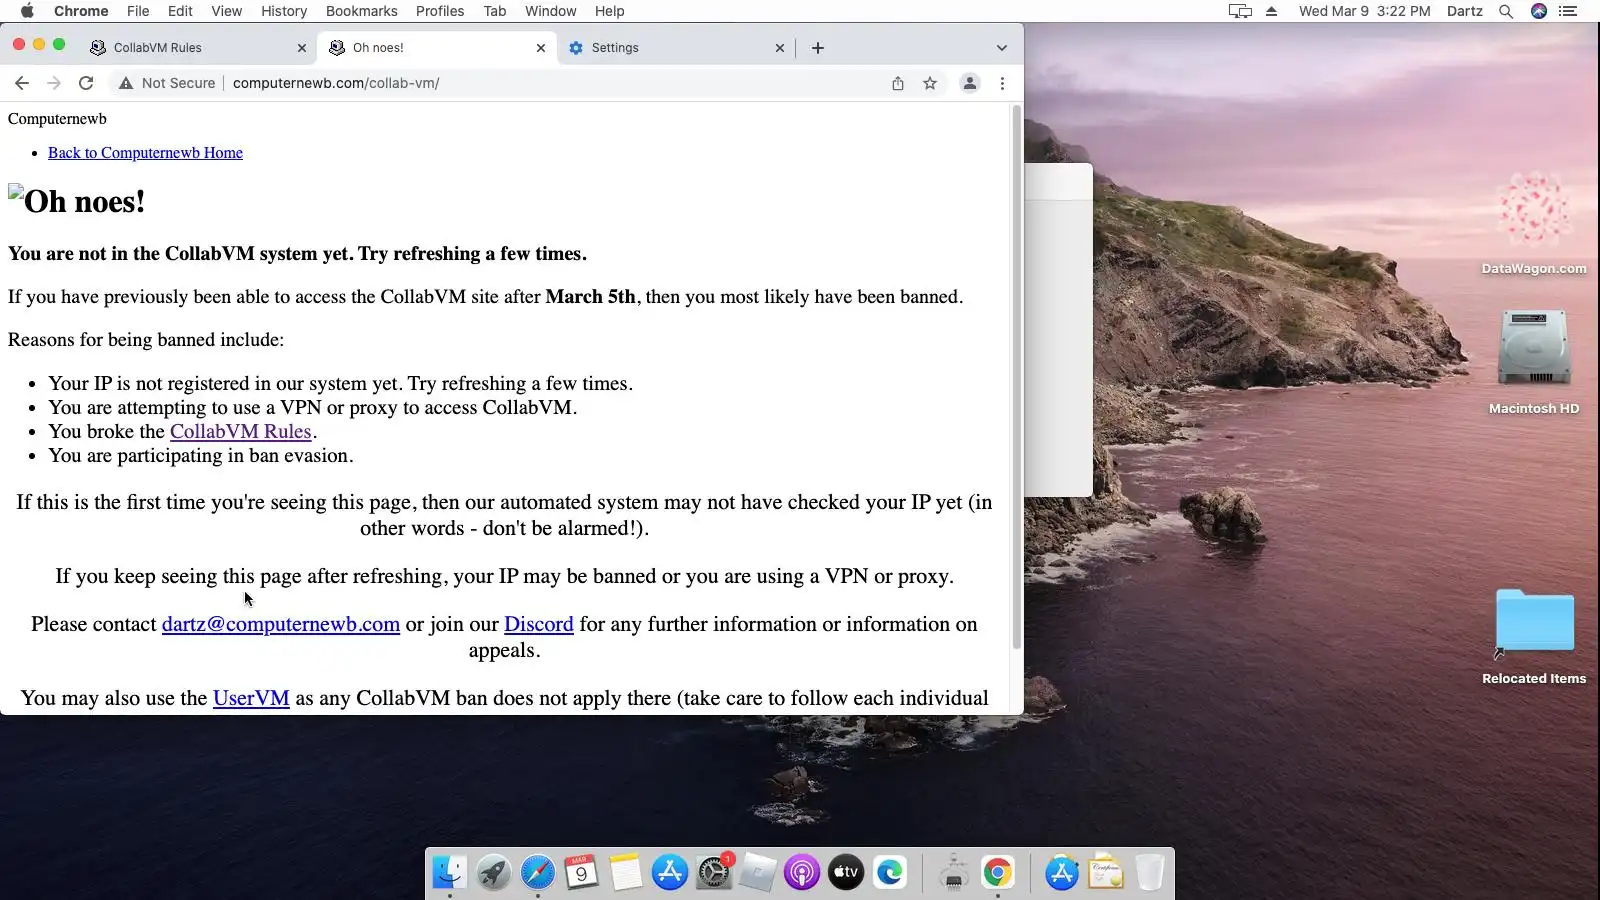The height and width of the screenshot is (900, 1600).
Task: Open the certificate document stack in the Dock
Action: tap(1105, 873)
